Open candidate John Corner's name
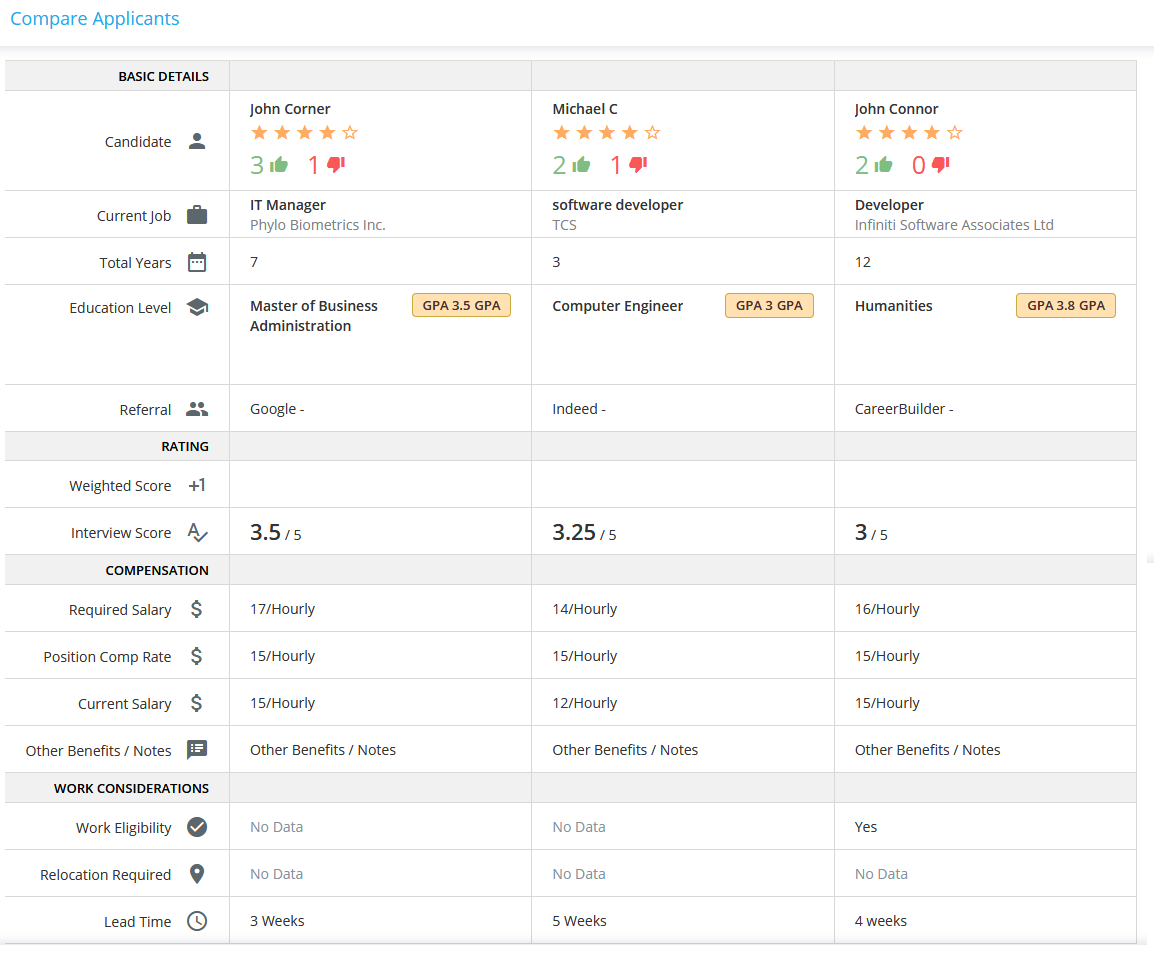 click(x=290, y=109)
